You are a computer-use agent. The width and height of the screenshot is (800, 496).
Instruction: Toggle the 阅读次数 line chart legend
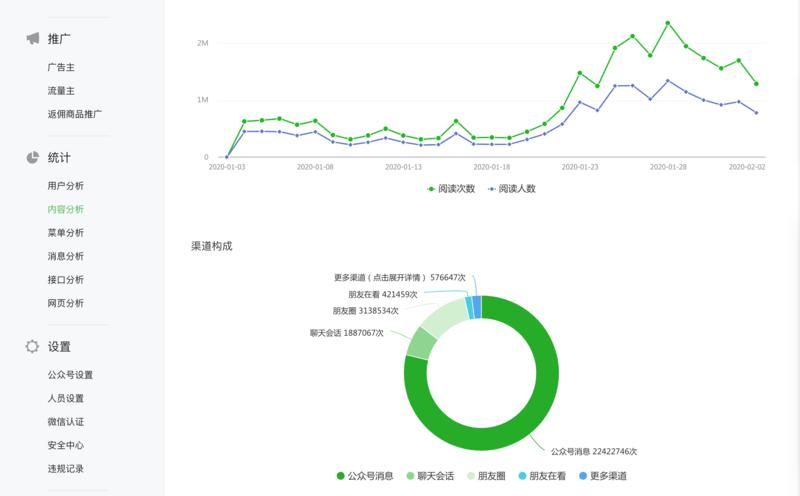point(451,189)
